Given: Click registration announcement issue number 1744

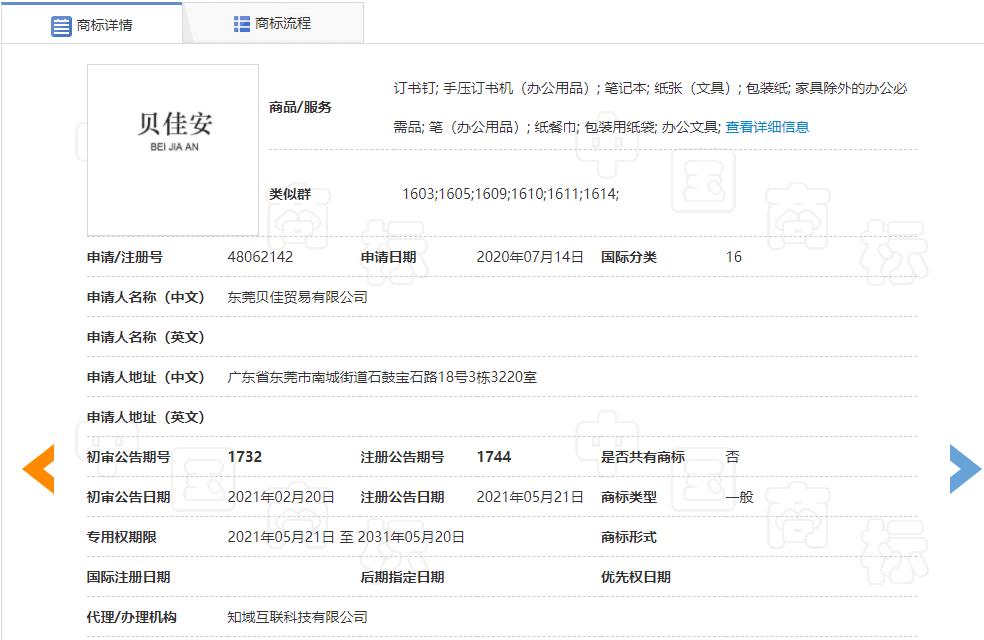Looking at the screenshot, I should (x=493, y=457).
